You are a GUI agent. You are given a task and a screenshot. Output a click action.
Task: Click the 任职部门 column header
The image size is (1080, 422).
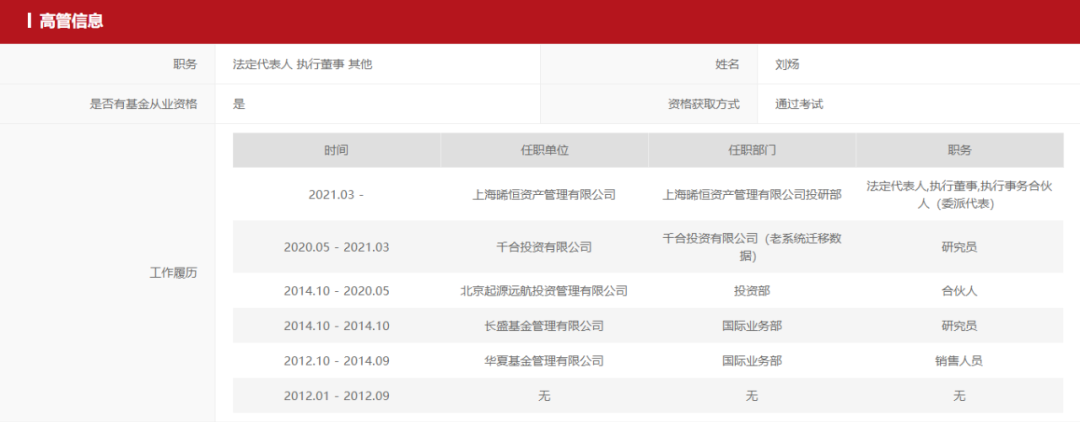coord(752,150)
